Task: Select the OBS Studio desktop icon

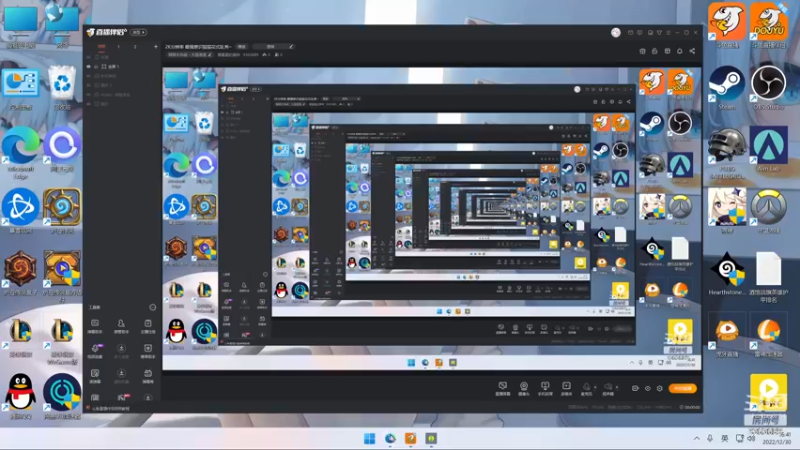Action: coord(768,87)
